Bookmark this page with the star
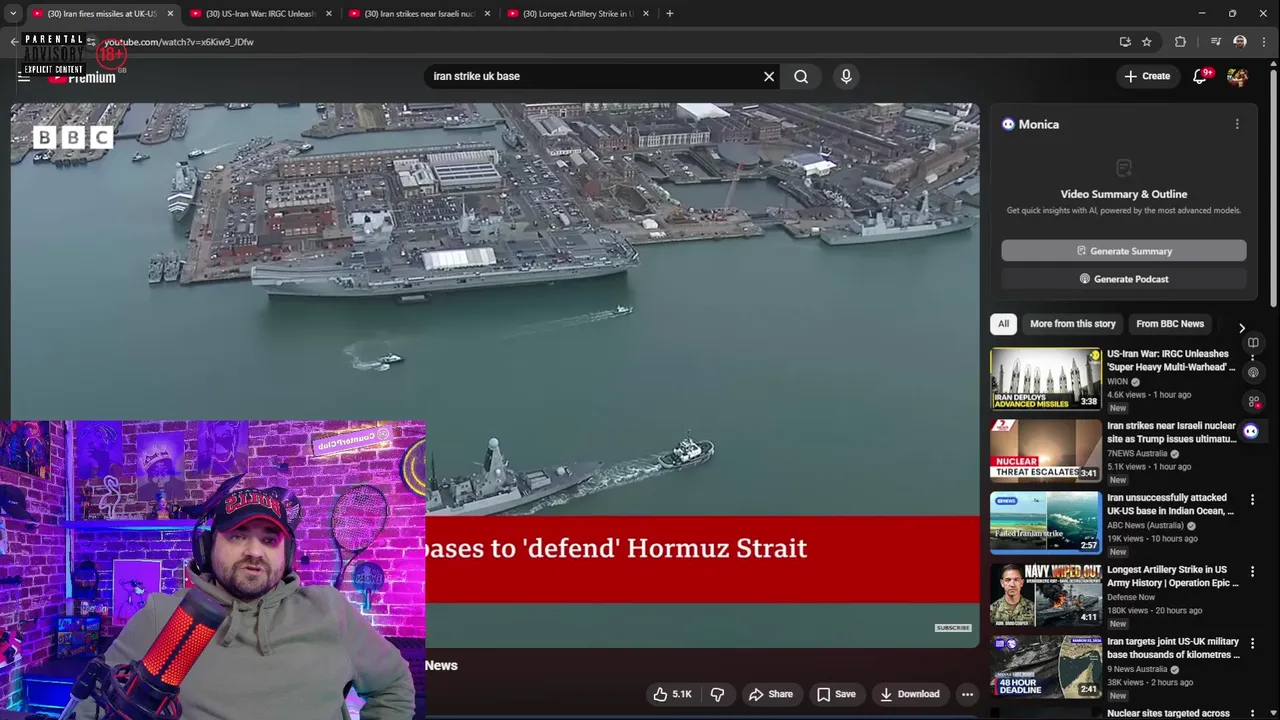Screen dimensions: 1280x720 (1147, 42)
